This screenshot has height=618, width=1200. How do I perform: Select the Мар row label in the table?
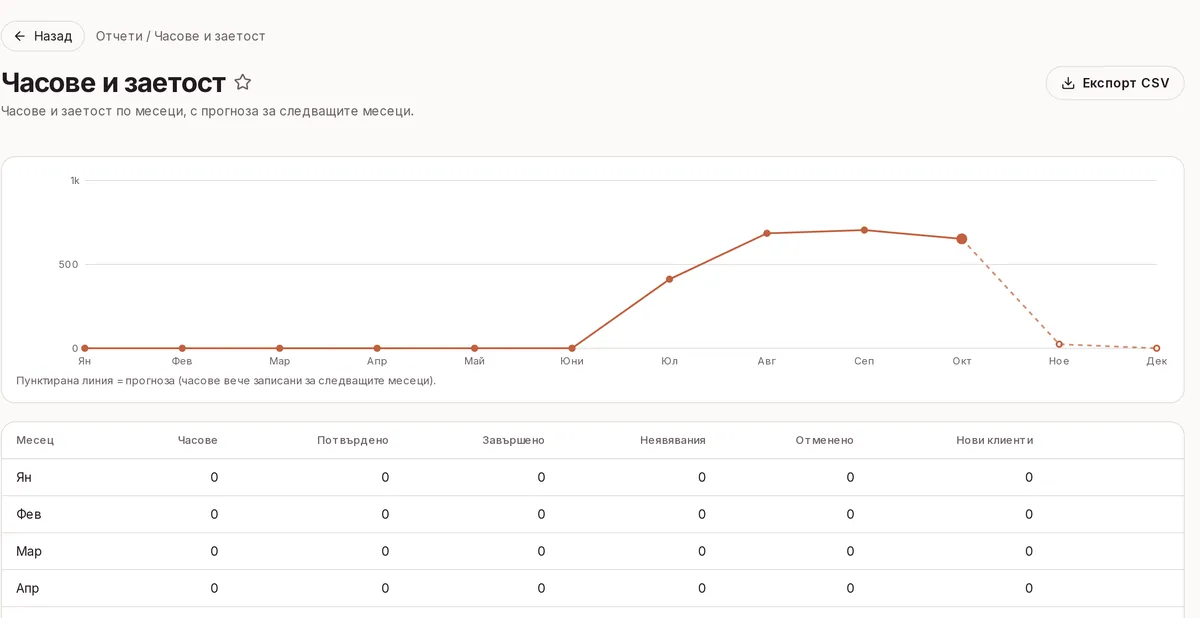[29, 551]
